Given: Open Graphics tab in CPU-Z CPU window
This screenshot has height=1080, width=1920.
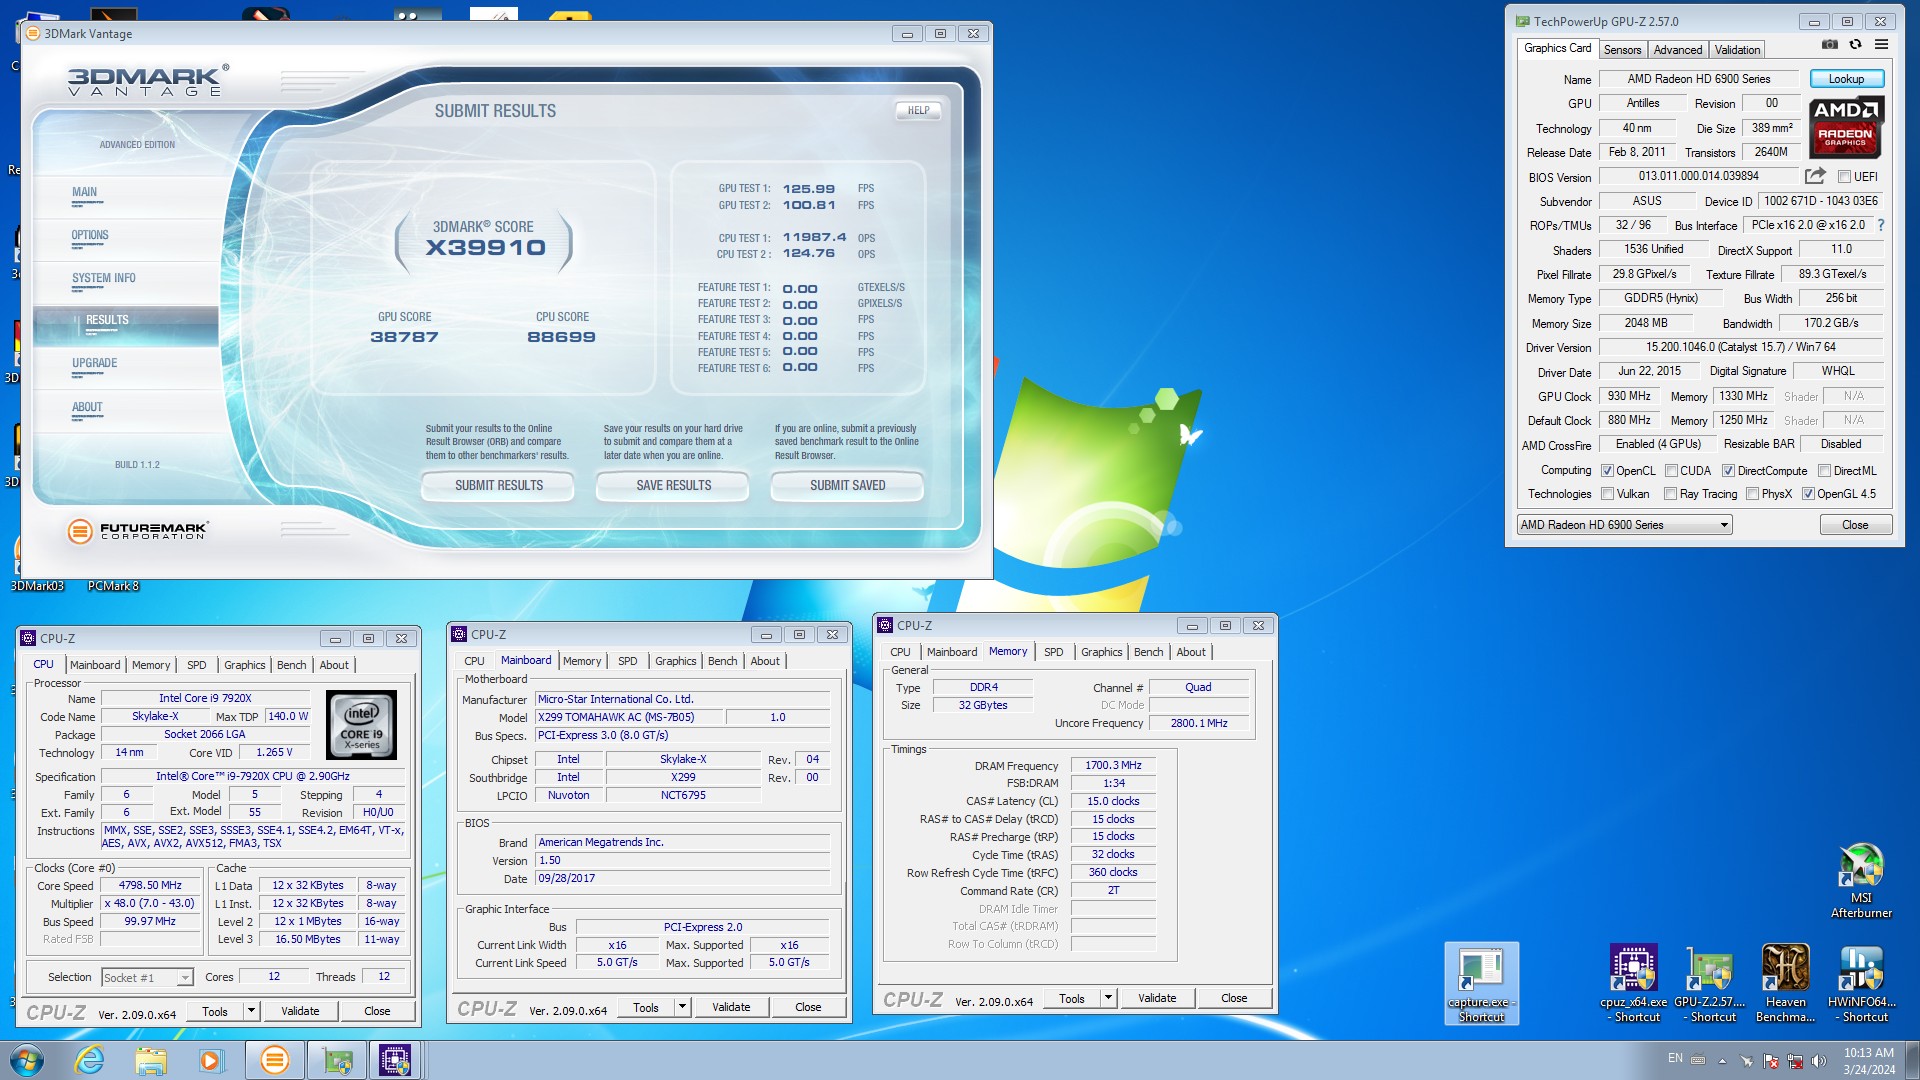Looking at the screenshot, I should [x=244, y=665].
